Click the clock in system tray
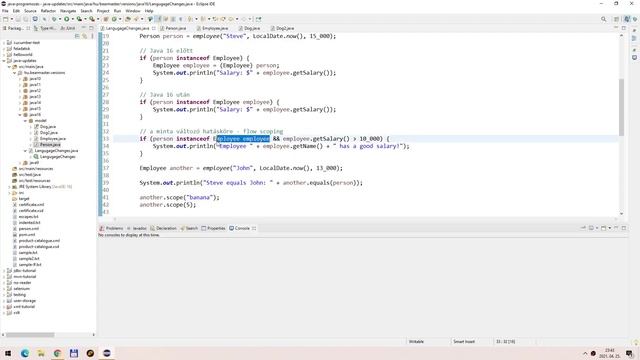This screenshot has height=360, width=640. pos(609,353)
